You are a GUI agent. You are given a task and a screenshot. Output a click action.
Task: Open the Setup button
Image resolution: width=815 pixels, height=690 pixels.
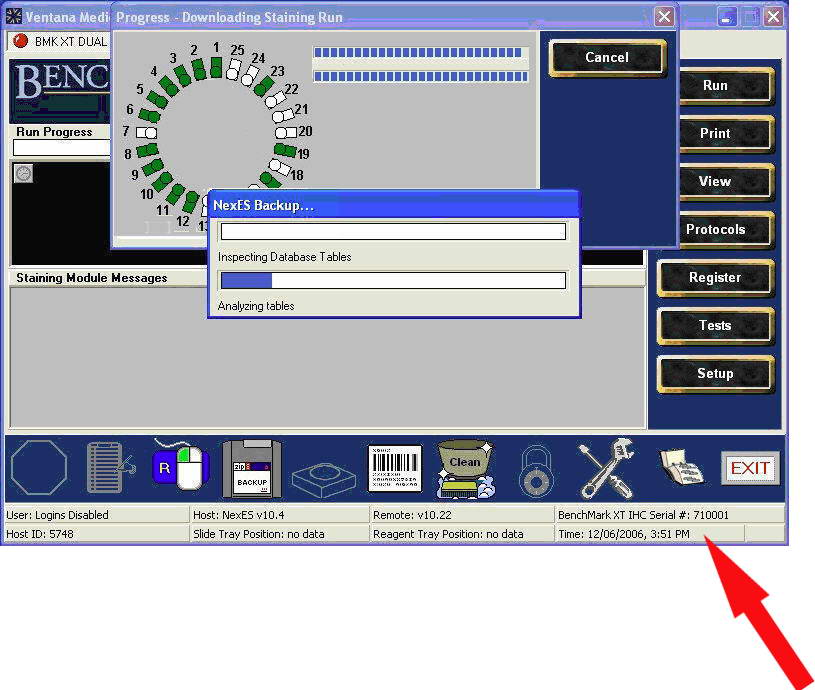pyautogui.click(x=715, y=374)
